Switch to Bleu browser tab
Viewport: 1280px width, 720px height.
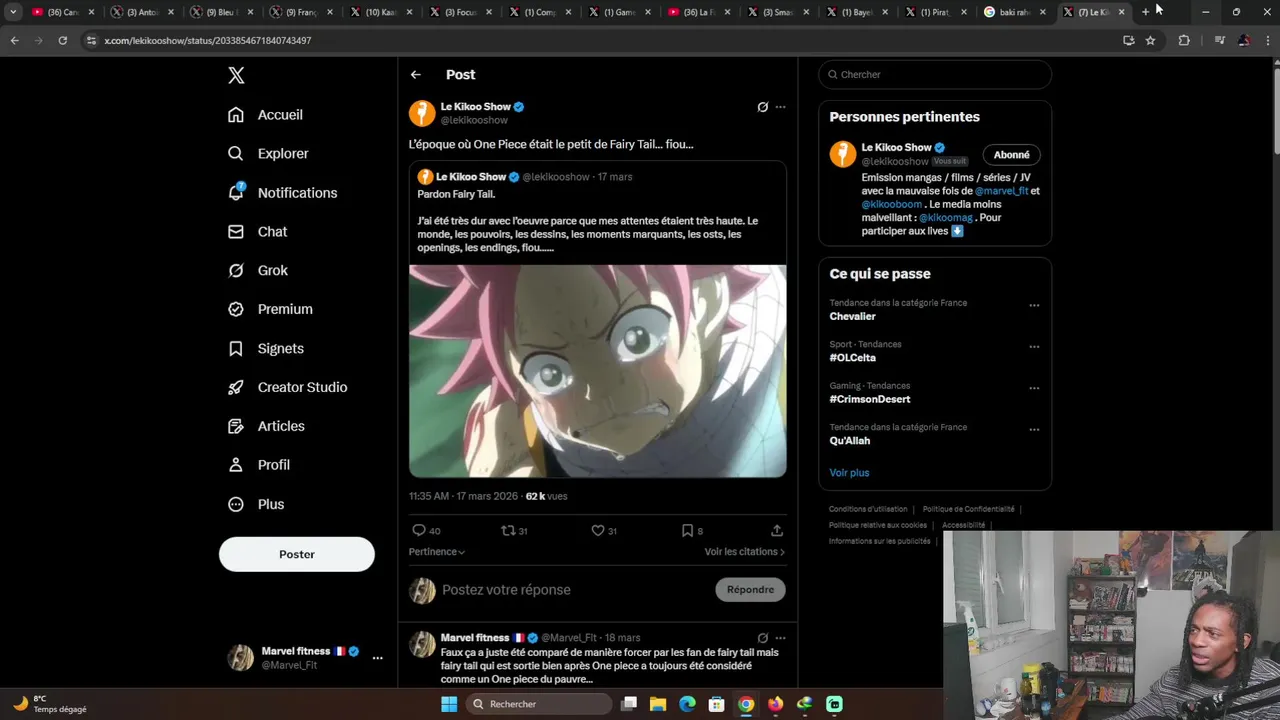tap(223, 12)
